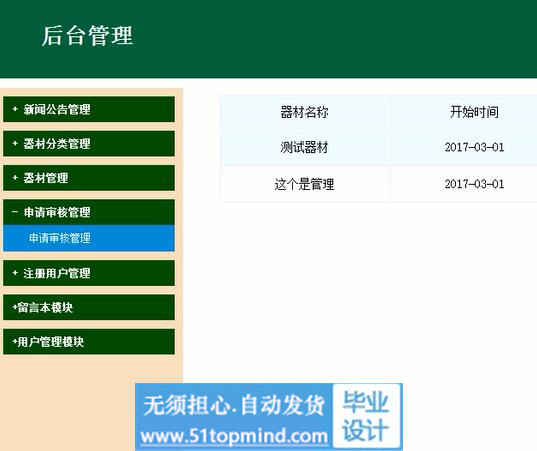
Task: Click the 后台管理 header title
Action: 87,36
